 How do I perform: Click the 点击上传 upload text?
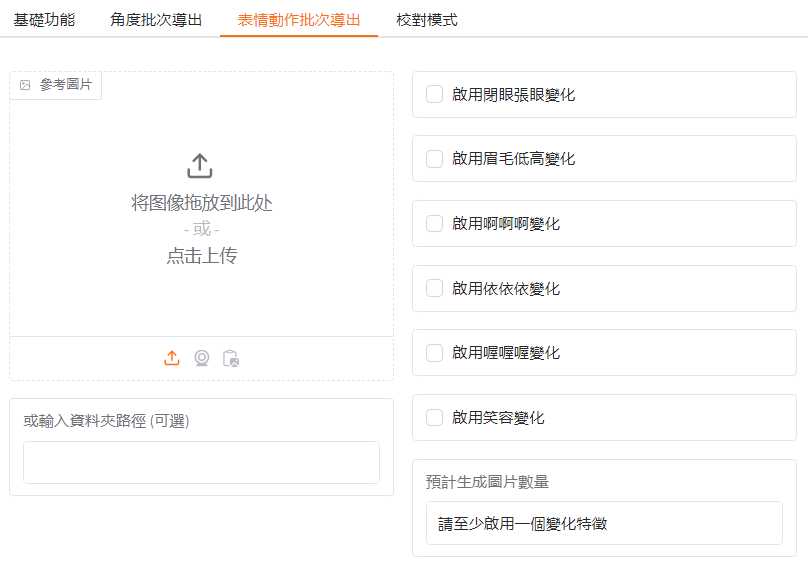coord(202,256)
